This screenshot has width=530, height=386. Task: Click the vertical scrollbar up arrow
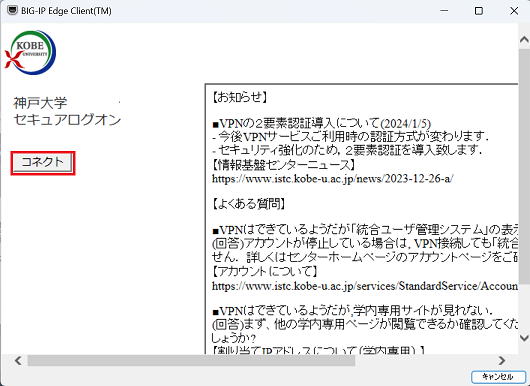[x=524, y=40]
